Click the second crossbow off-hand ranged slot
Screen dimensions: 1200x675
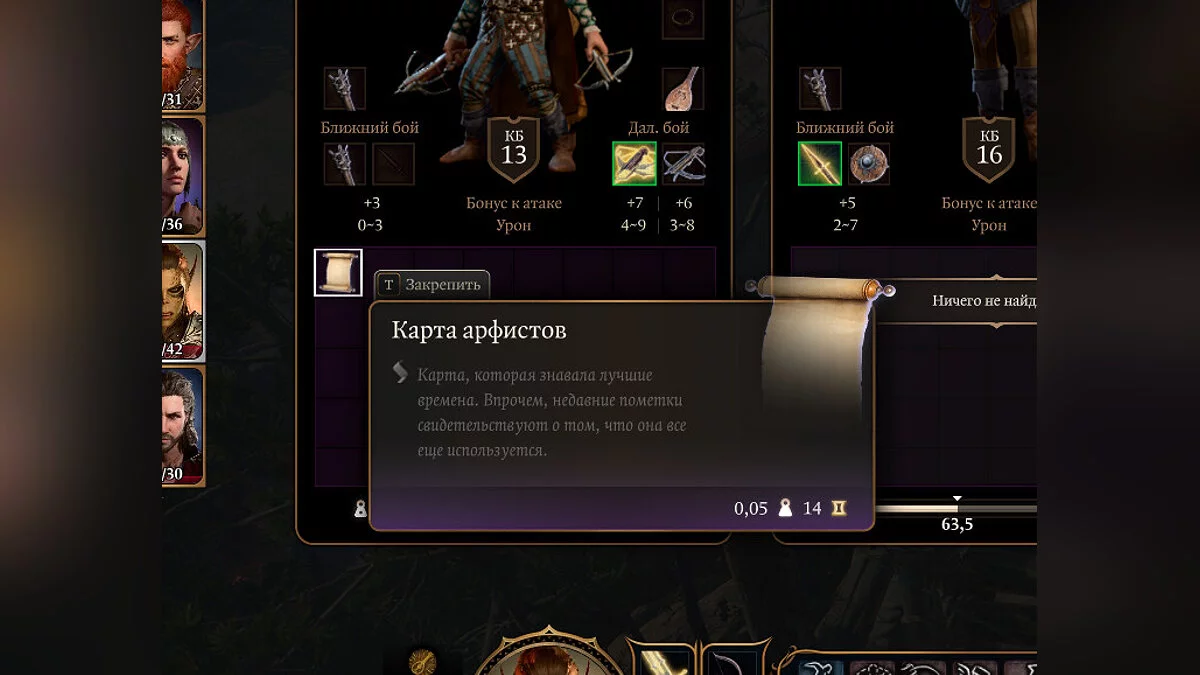(684, 164)
